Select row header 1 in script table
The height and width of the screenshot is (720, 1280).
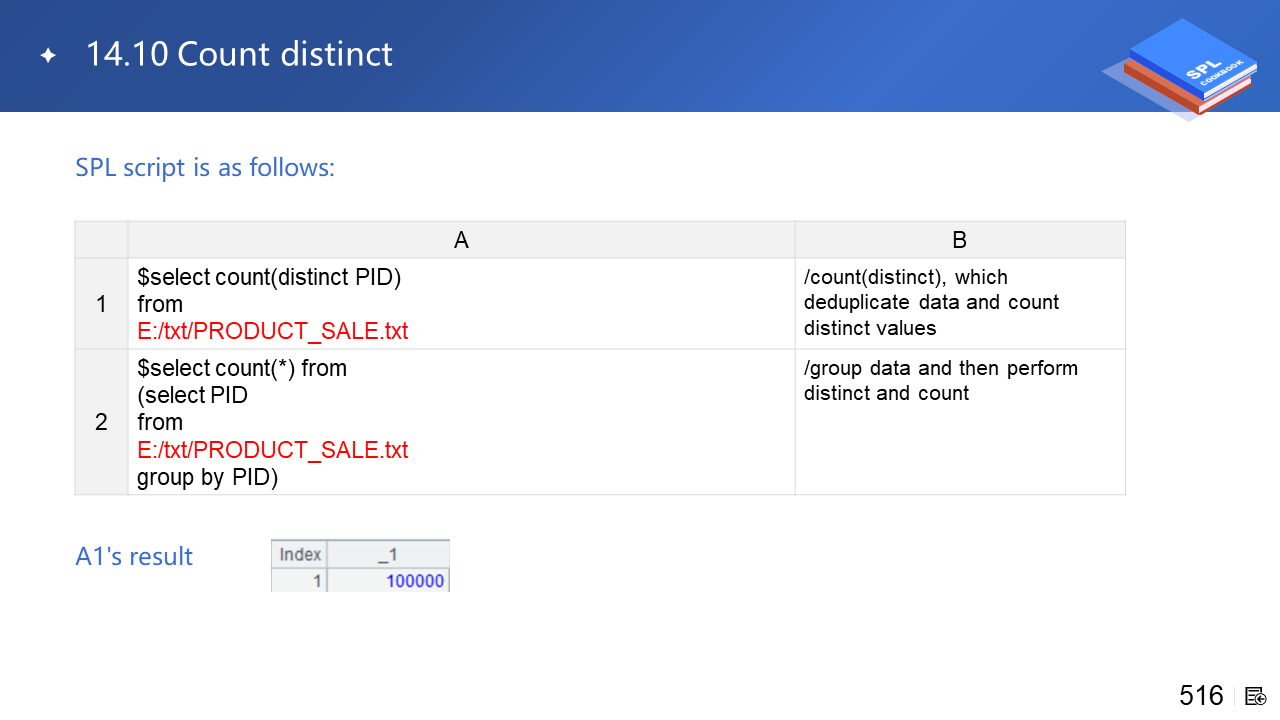pyautogui.click(x=101, y=304)
